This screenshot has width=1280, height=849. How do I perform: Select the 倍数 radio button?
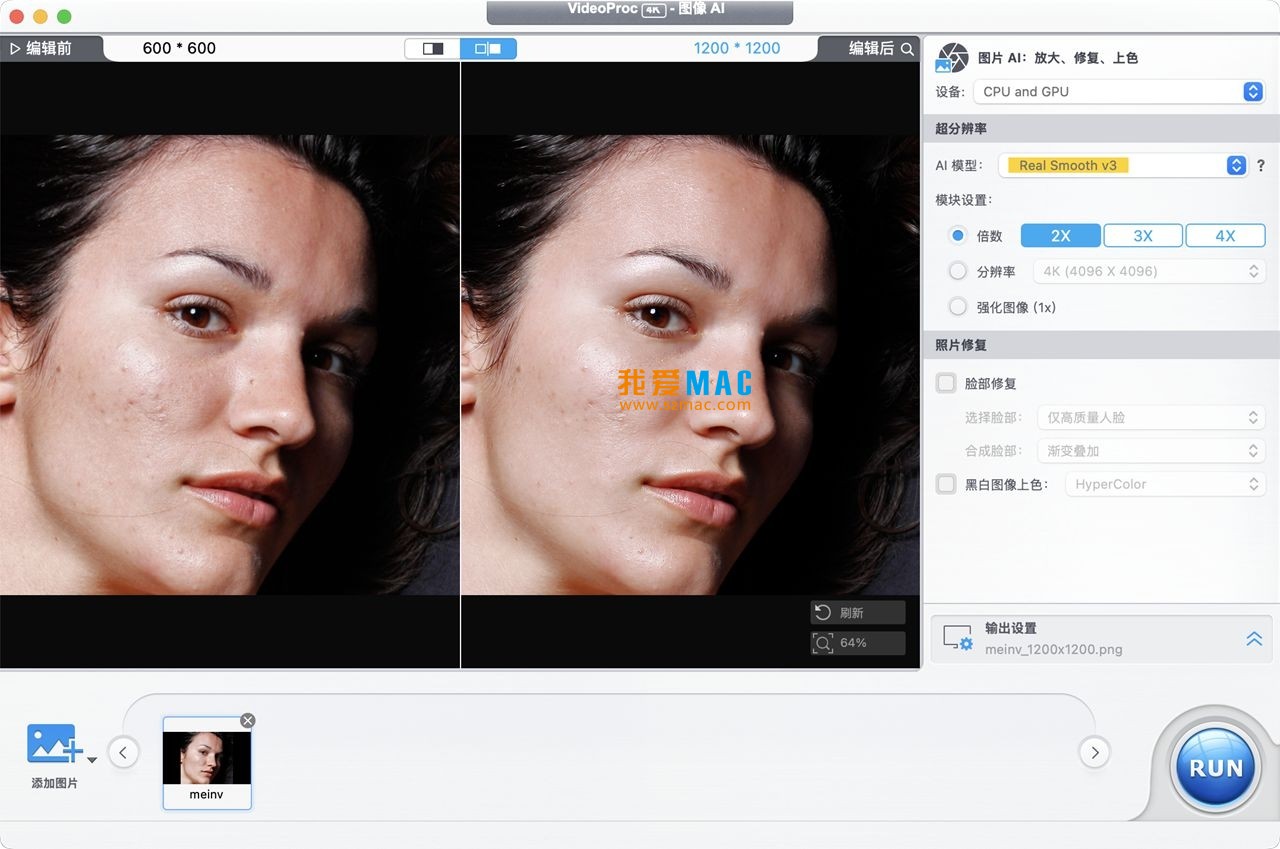[958, 236]
